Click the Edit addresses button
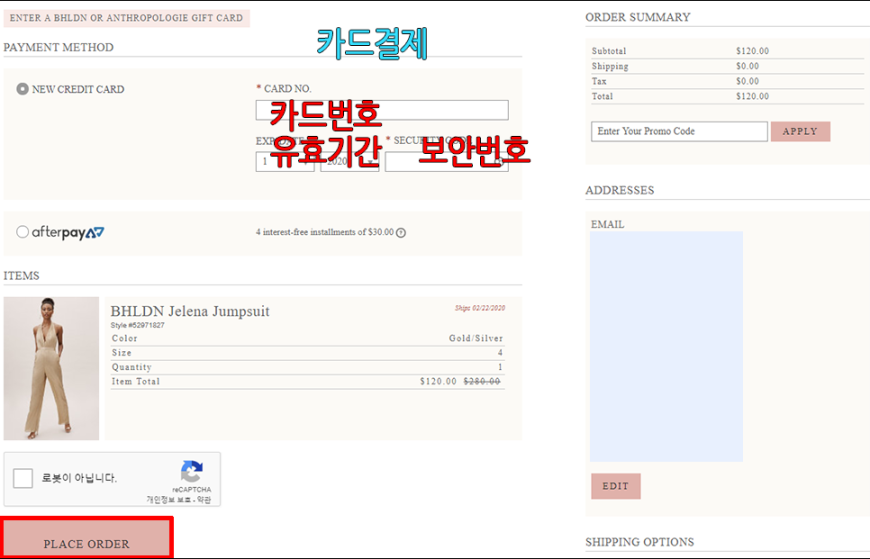870x559 pixels. point(615,486)
